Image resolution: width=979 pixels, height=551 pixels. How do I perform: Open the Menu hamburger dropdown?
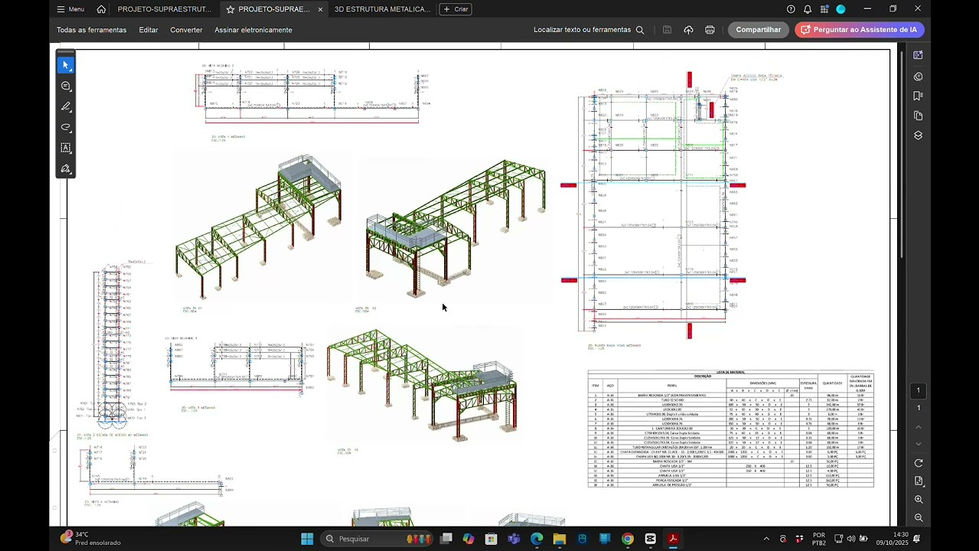[70, 9]
